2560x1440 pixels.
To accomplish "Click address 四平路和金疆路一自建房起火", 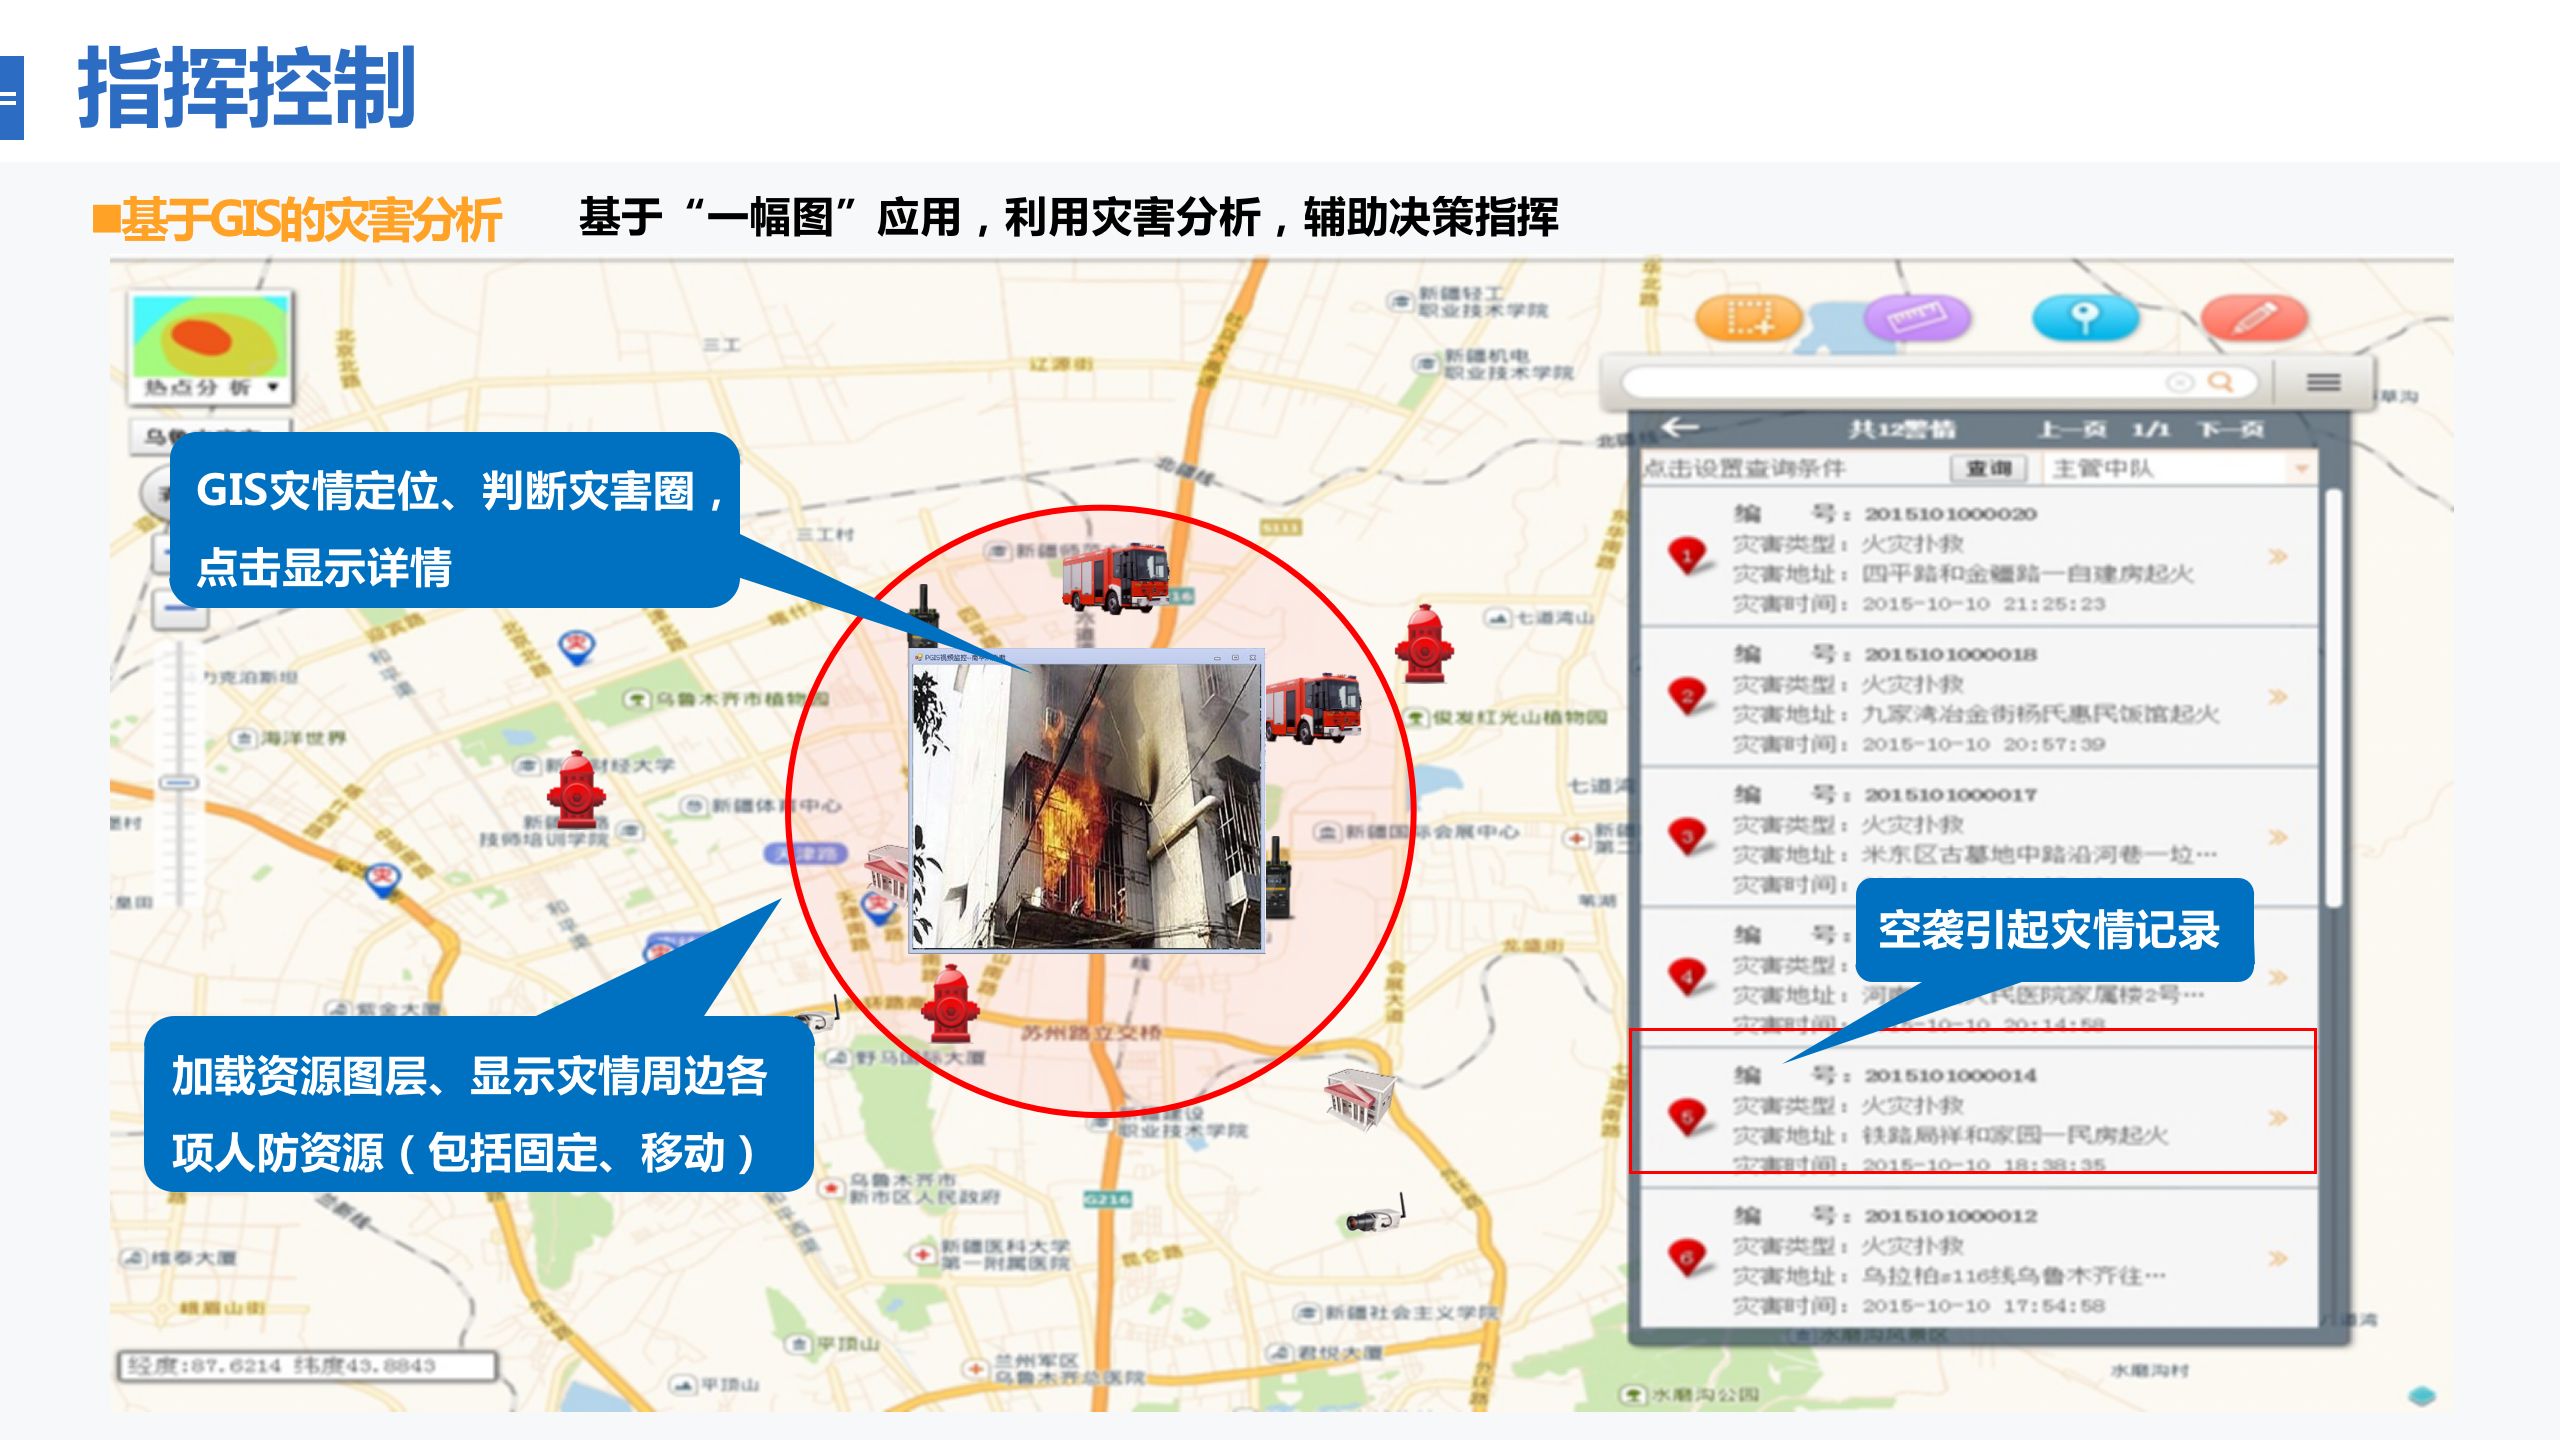I will click(x=2028, y=574).
